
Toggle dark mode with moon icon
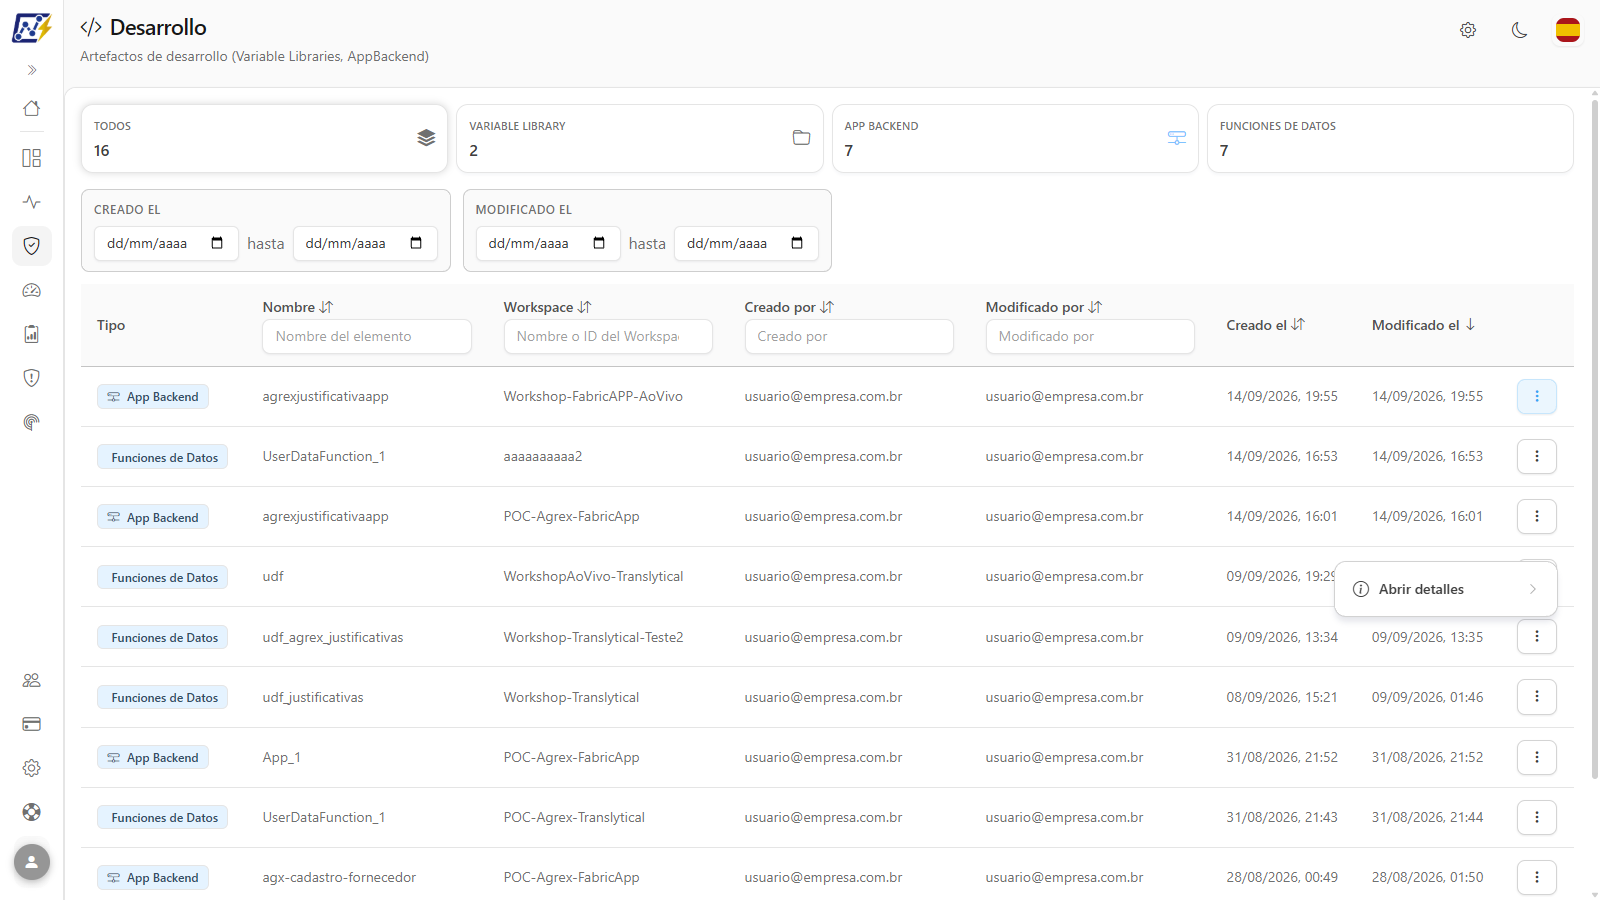[x=1519, y=30]
